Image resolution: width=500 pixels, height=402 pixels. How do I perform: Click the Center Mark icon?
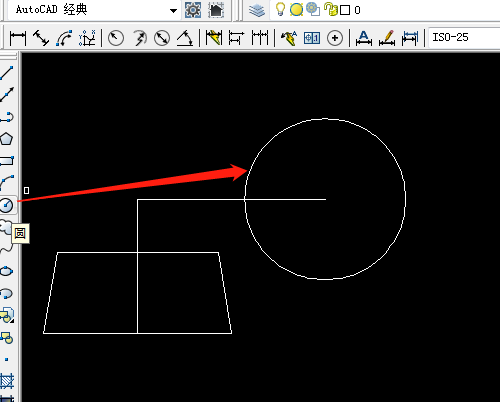335,38
